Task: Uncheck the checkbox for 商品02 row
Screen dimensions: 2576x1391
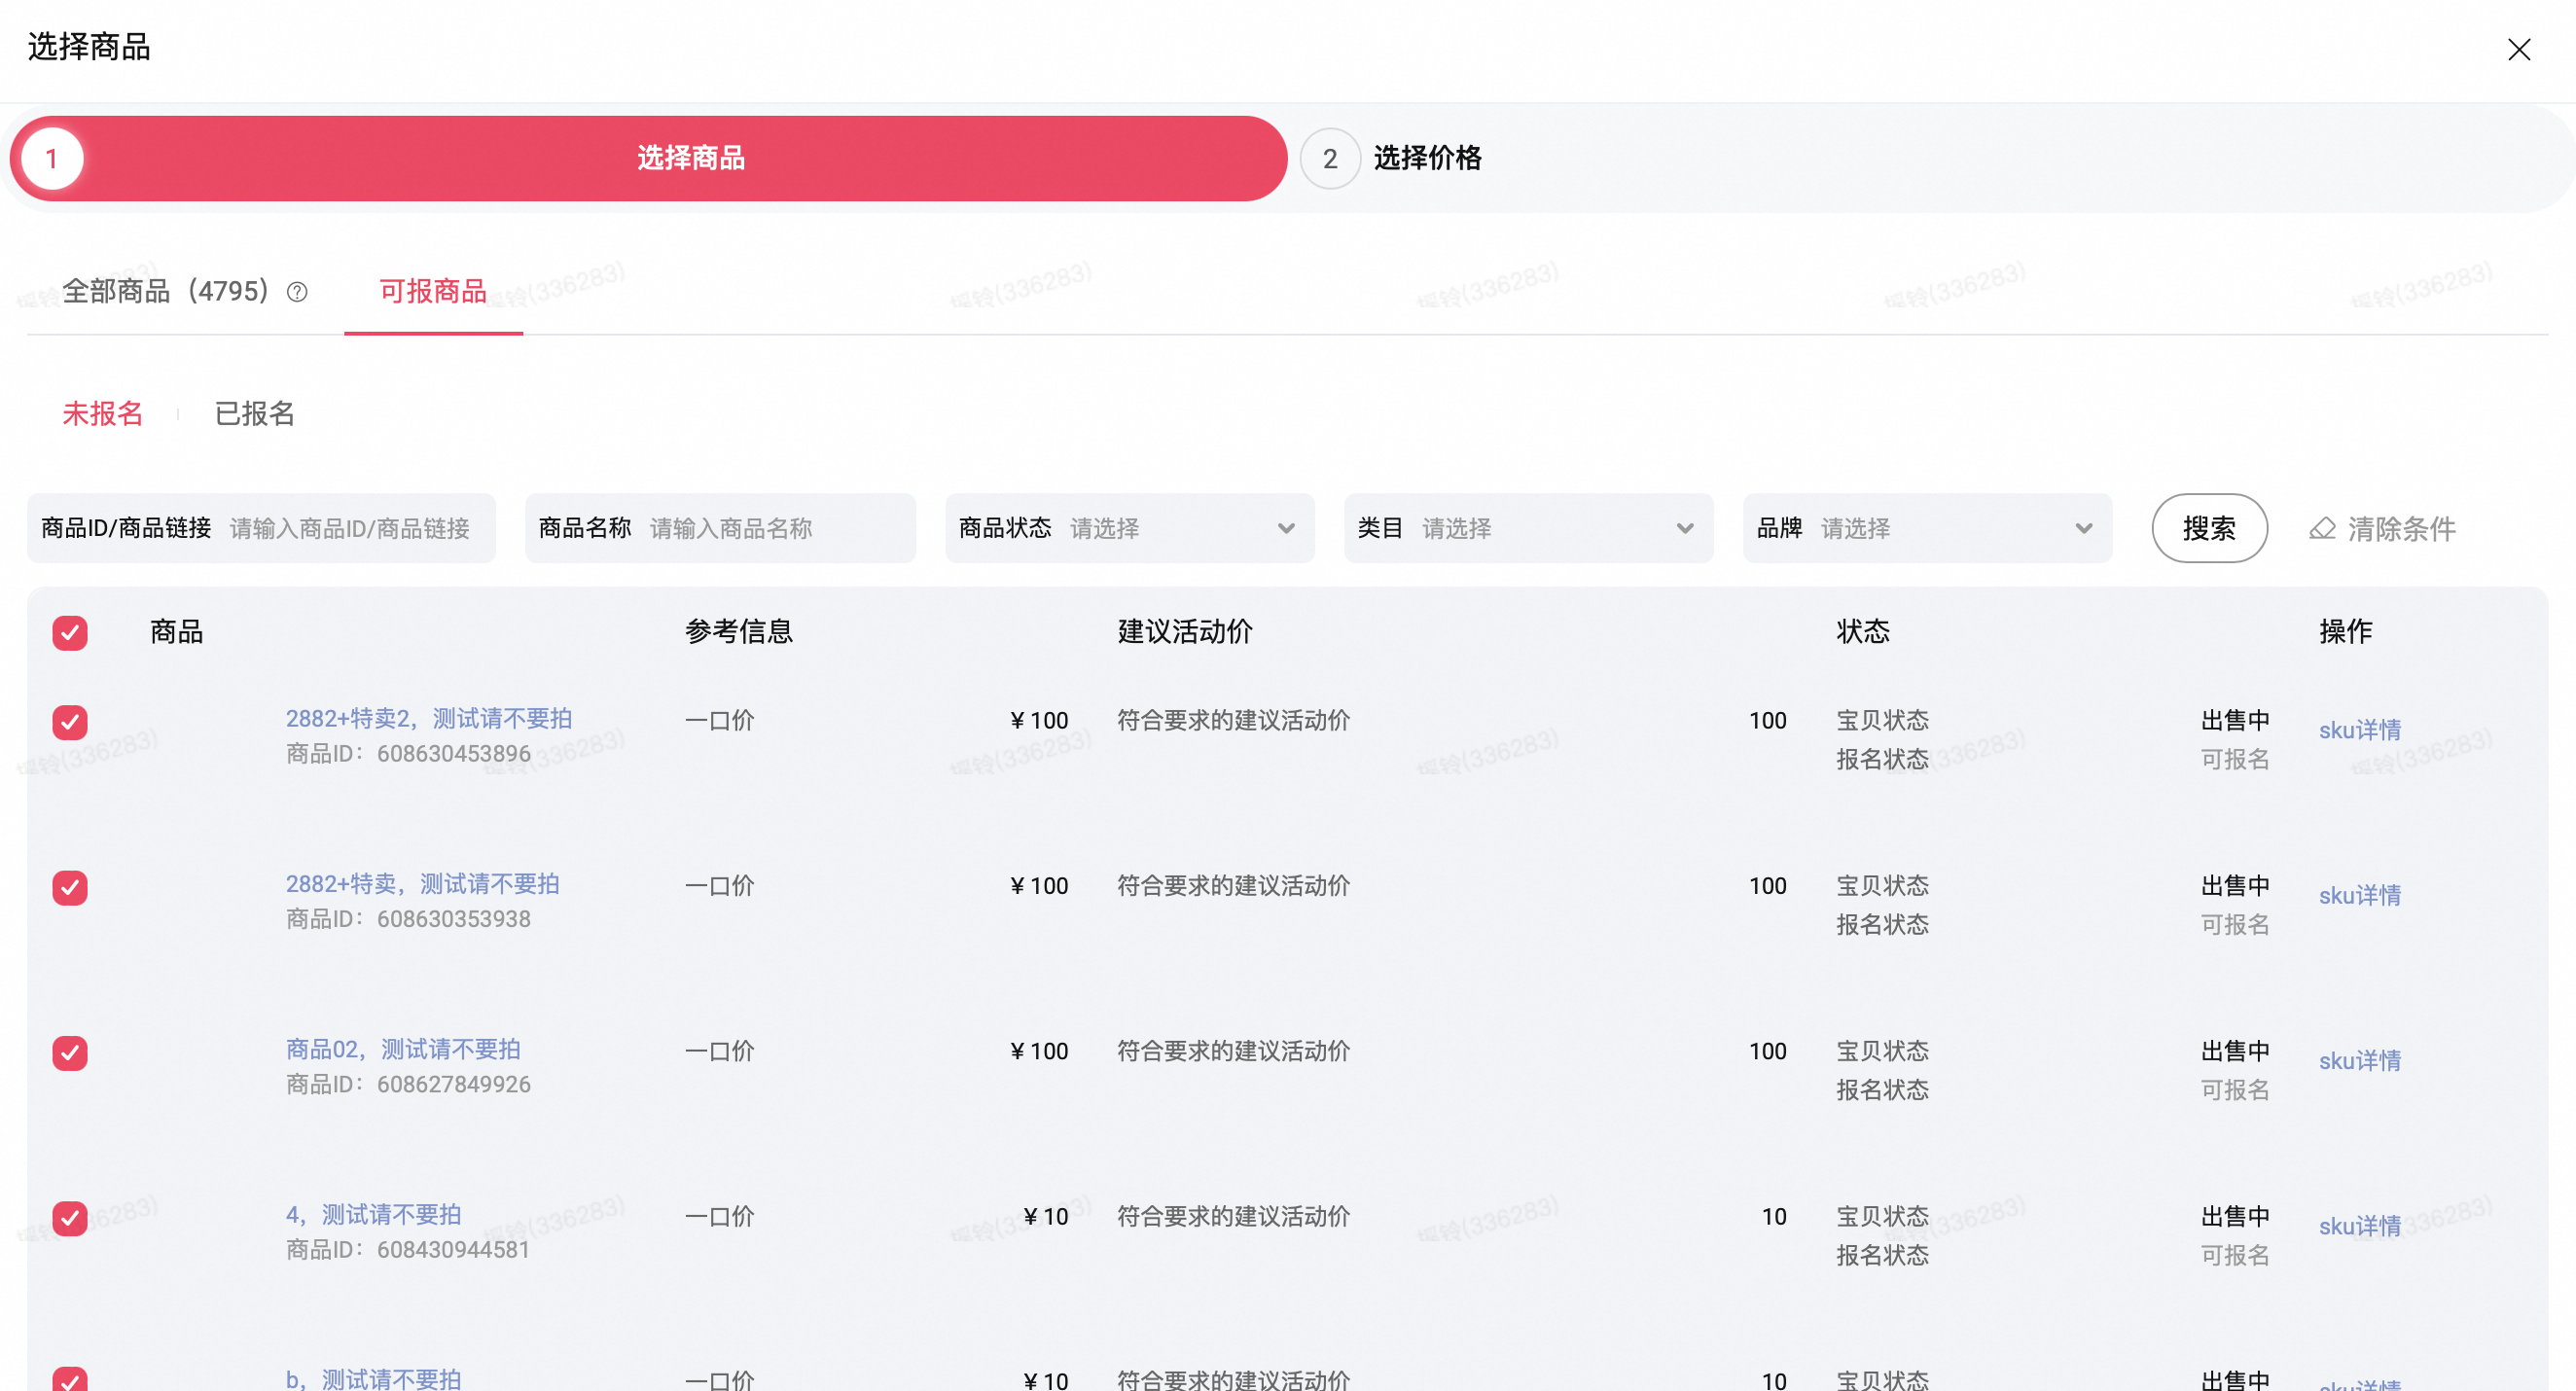Action: coord(70,1052)
